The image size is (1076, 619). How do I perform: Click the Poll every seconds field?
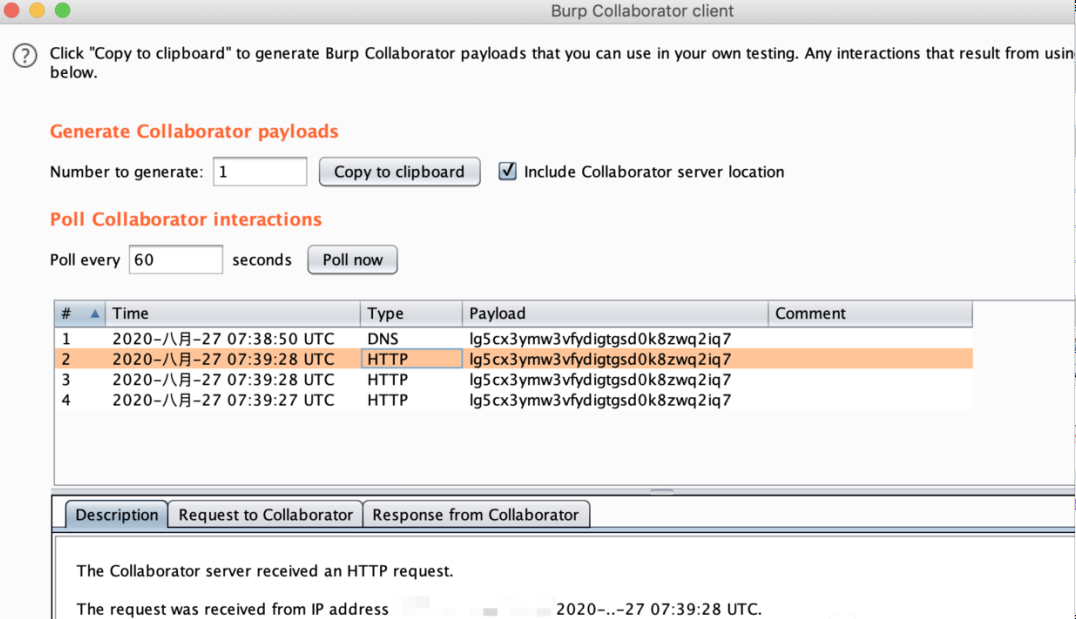176,259
